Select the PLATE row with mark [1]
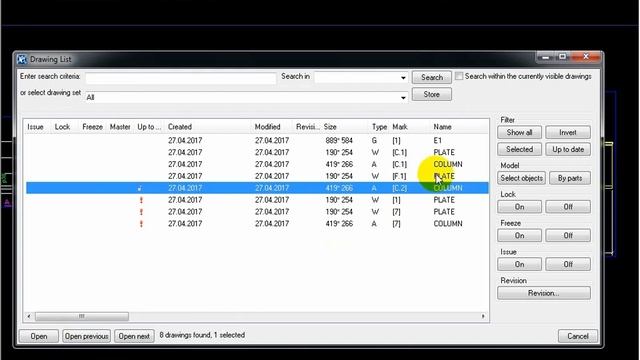The image size is (640, 360). pos(257,200)
